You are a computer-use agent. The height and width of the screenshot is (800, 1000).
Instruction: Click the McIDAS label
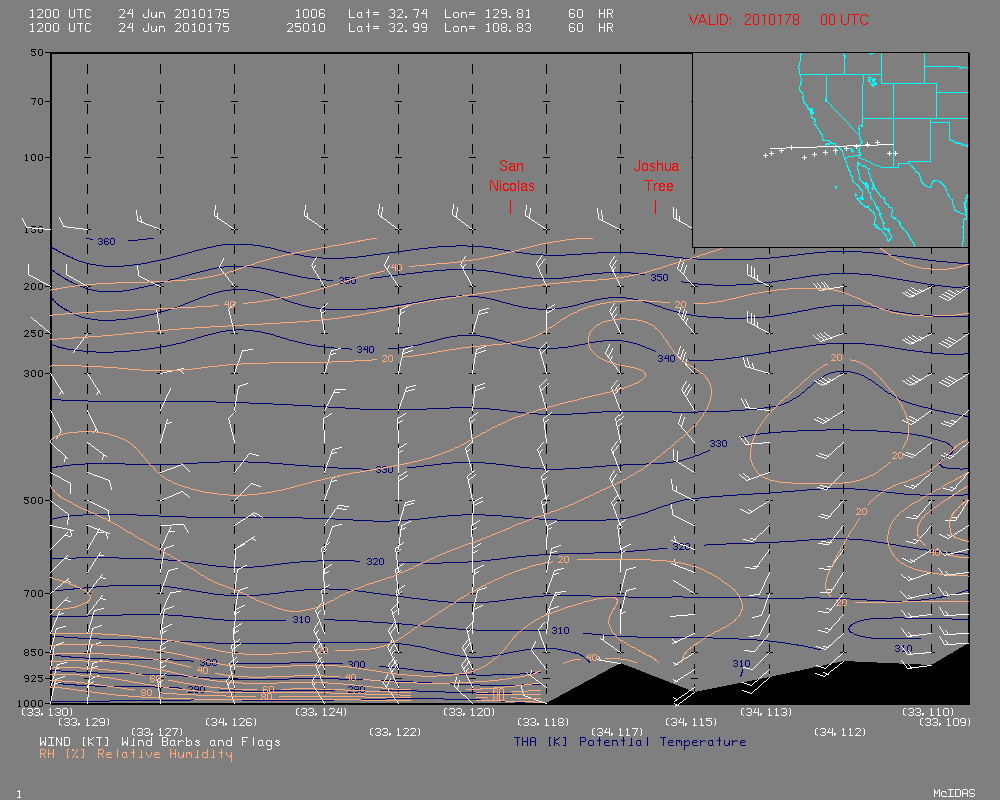click(x=954, y=793)
